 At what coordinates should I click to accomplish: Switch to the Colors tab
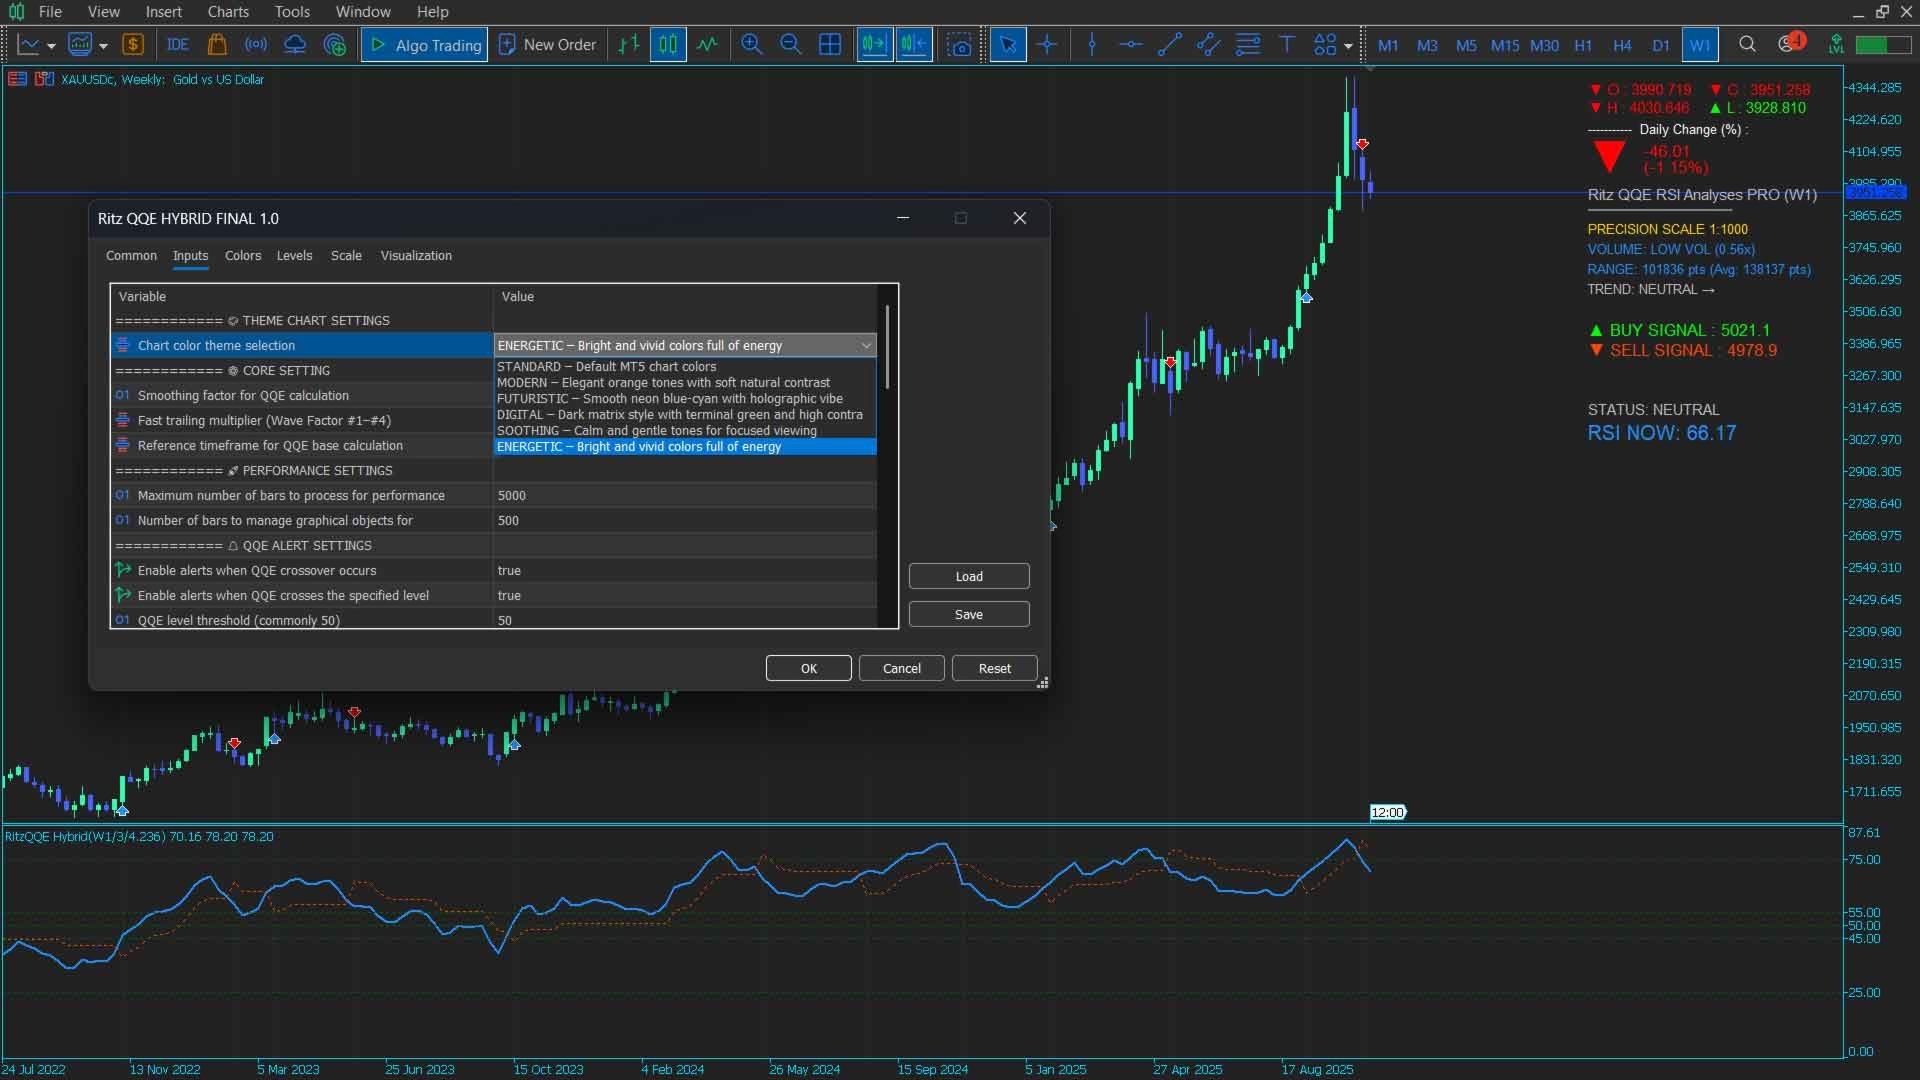243,256
